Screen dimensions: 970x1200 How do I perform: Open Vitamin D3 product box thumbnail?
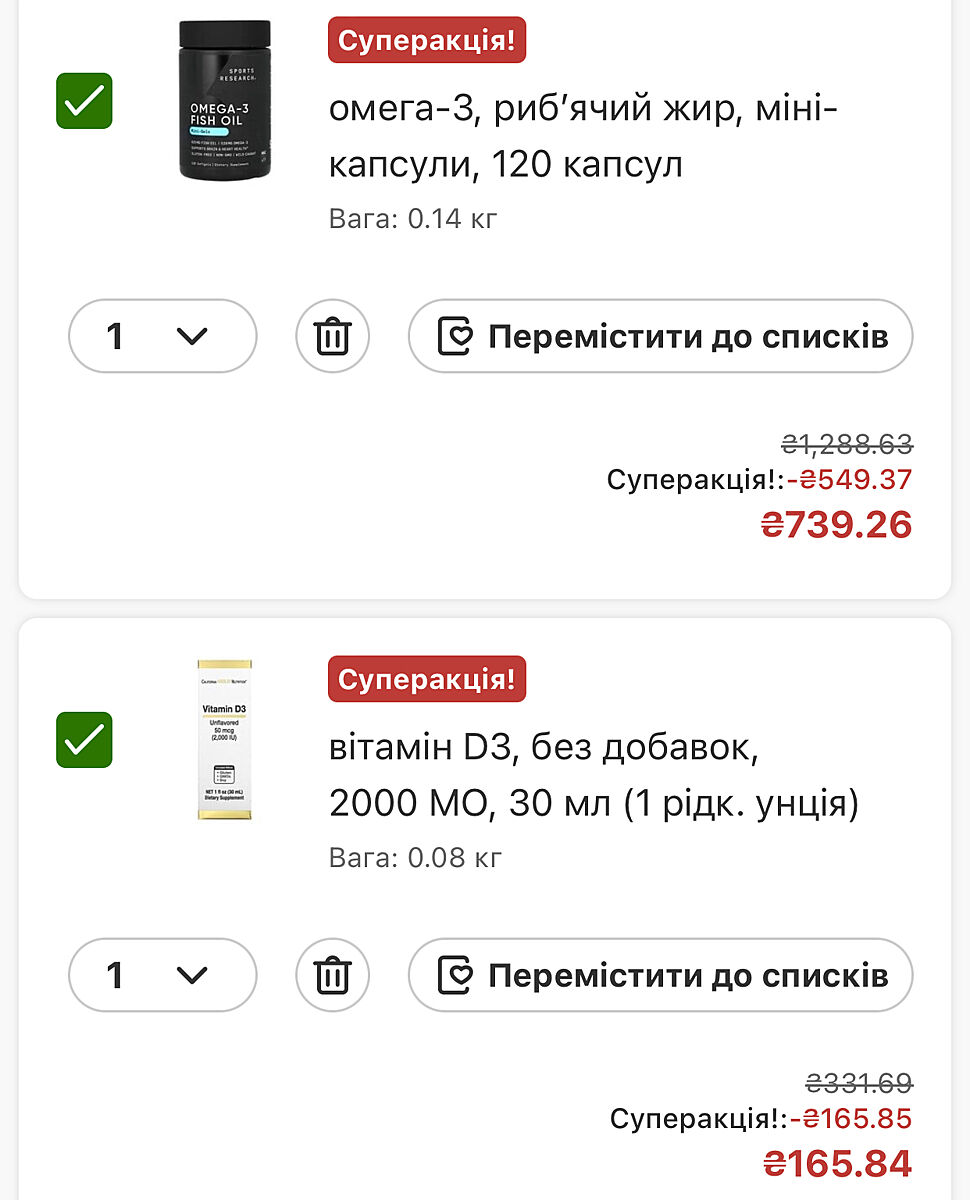click(x=225, y=740)
